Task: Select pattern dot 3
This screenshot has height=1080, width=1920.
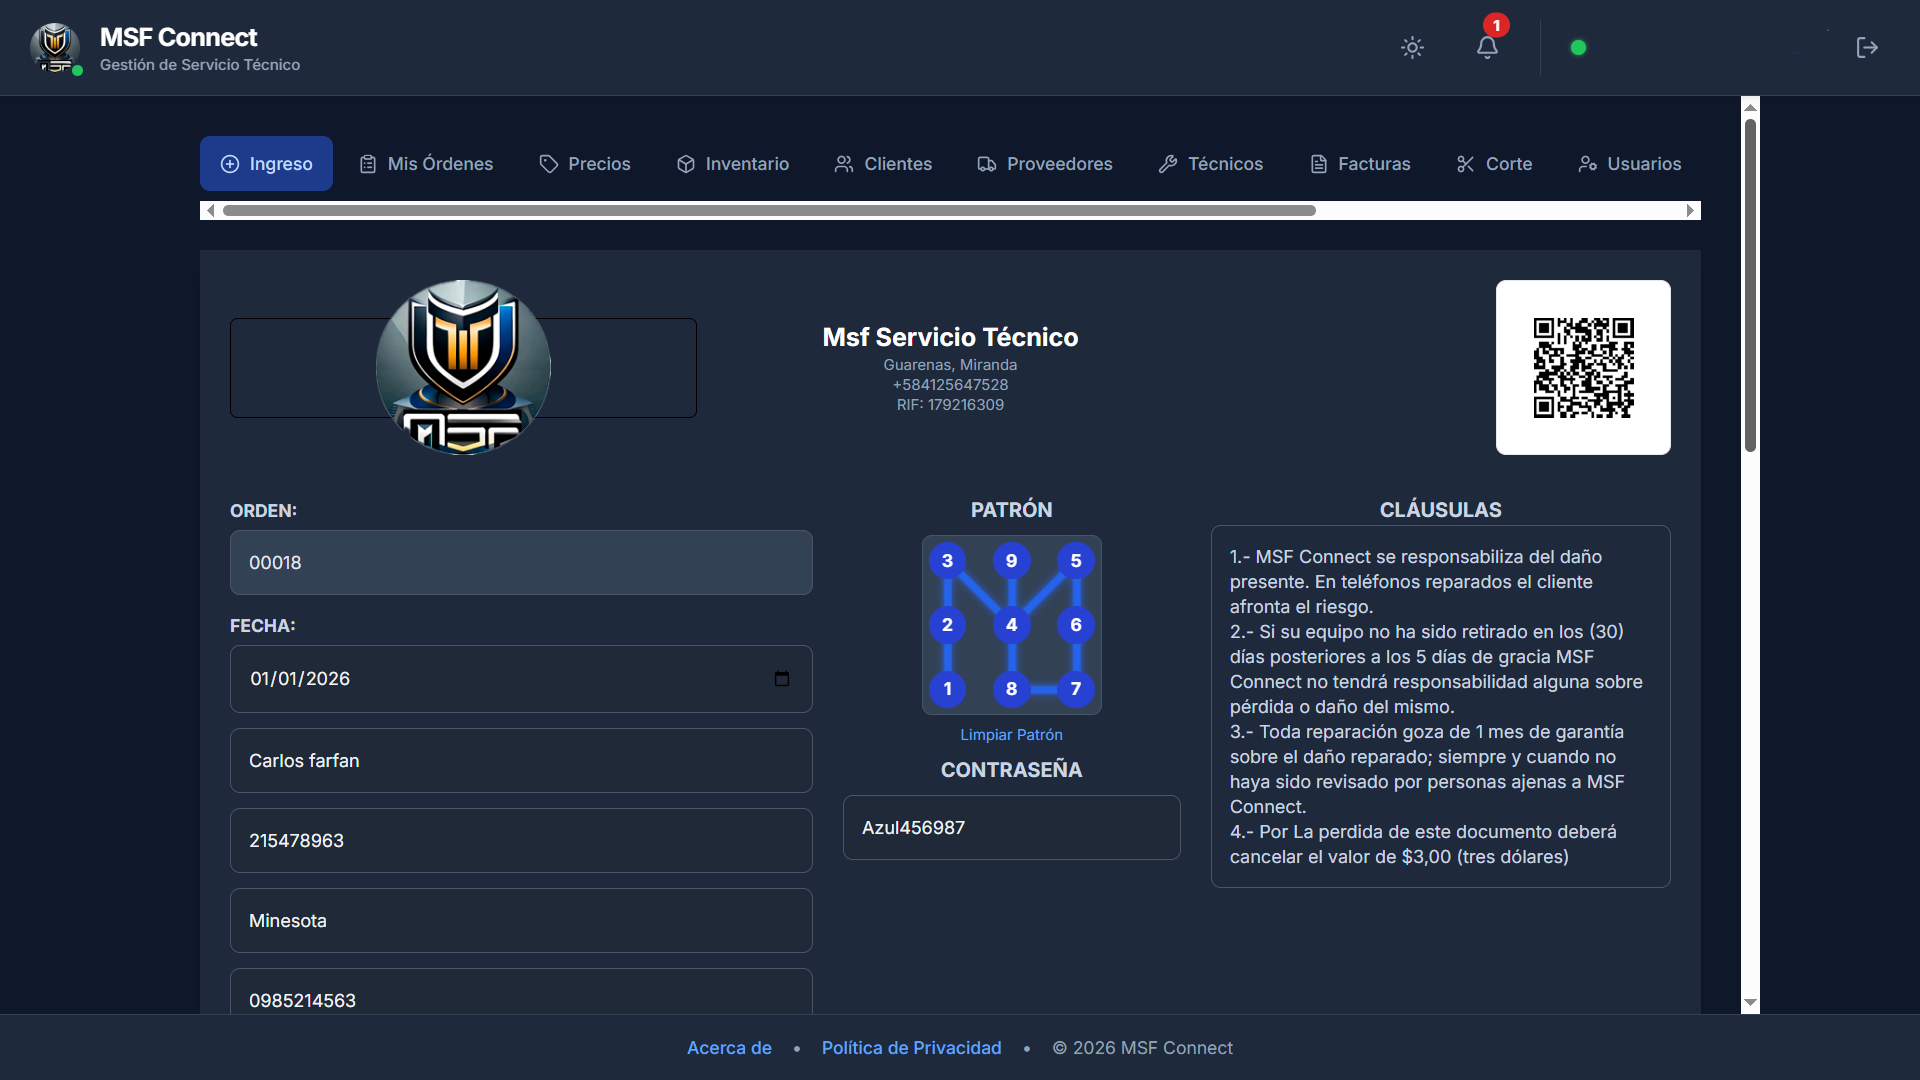Action: click(947, 561)
